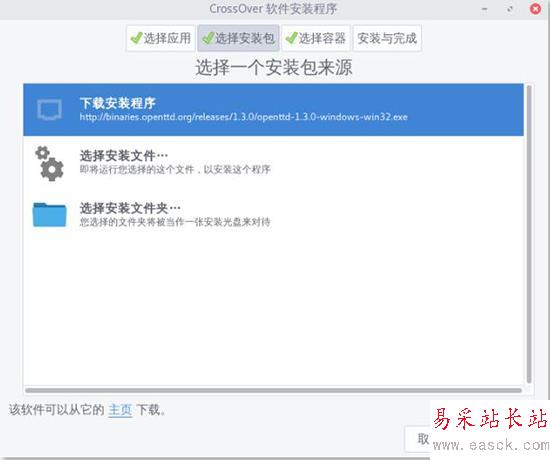
Task: Click the vertical scrollbar of the list
Action: [529, 234]
